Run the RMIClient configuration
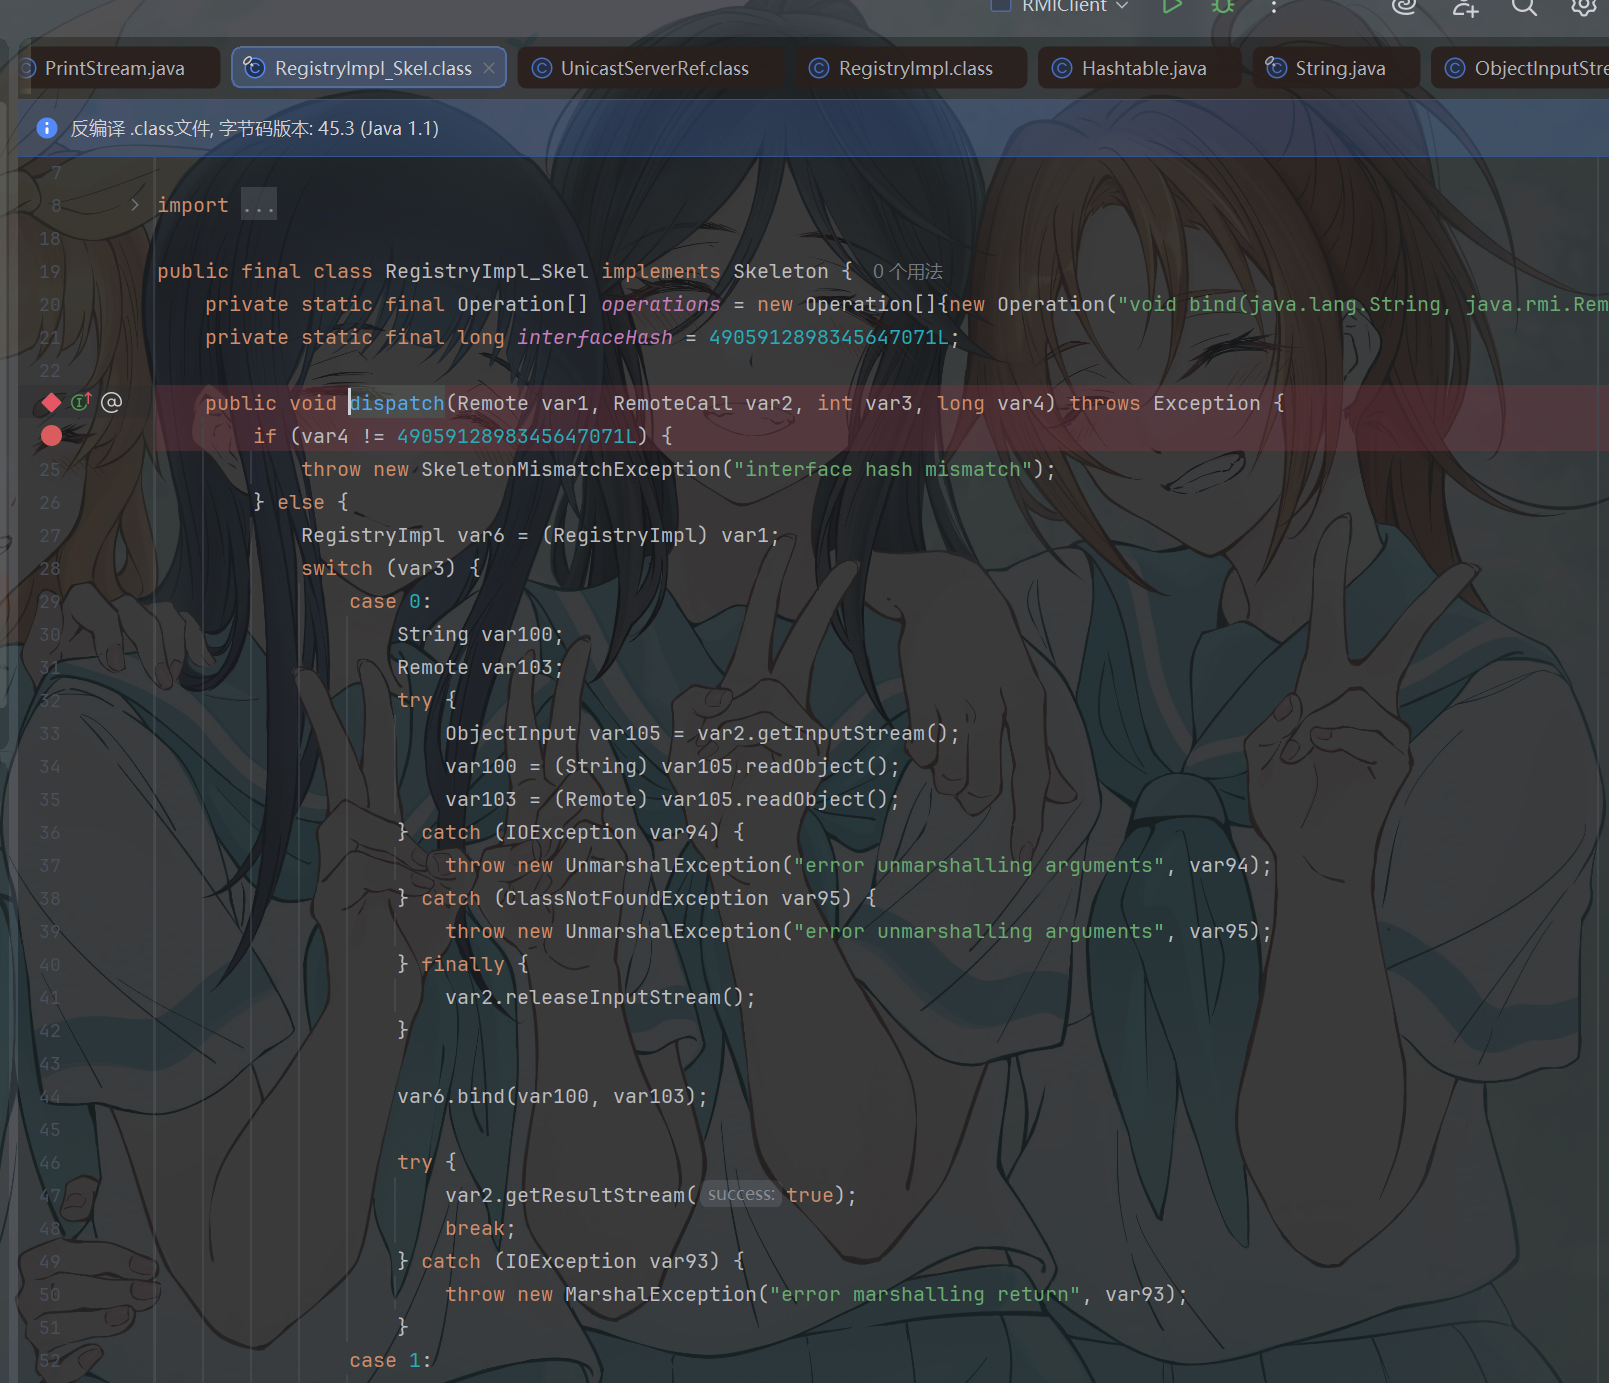 click(x=1172, y=6)
